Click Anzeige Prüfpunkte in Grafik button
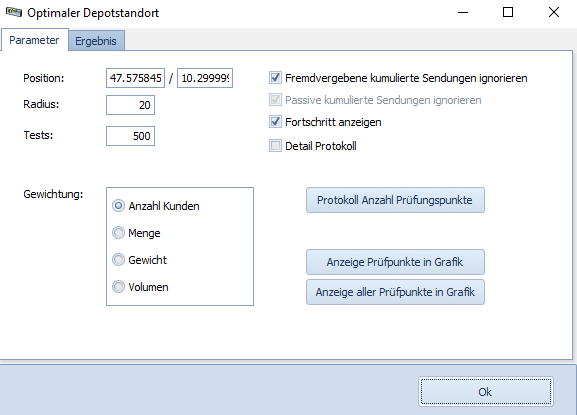The image size is (577, 415). pos(395,262)
